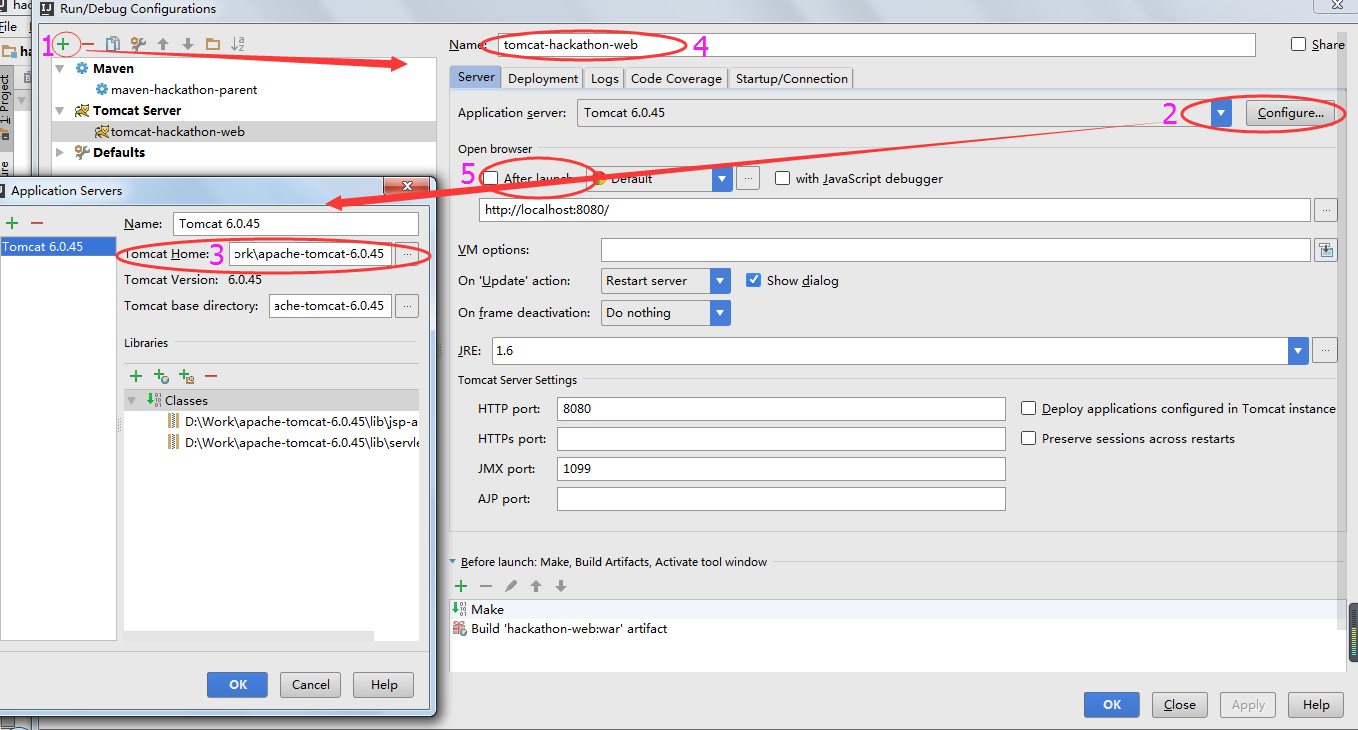
Task: Remove the selected run configuration
Action: click(x=88, y=44)
